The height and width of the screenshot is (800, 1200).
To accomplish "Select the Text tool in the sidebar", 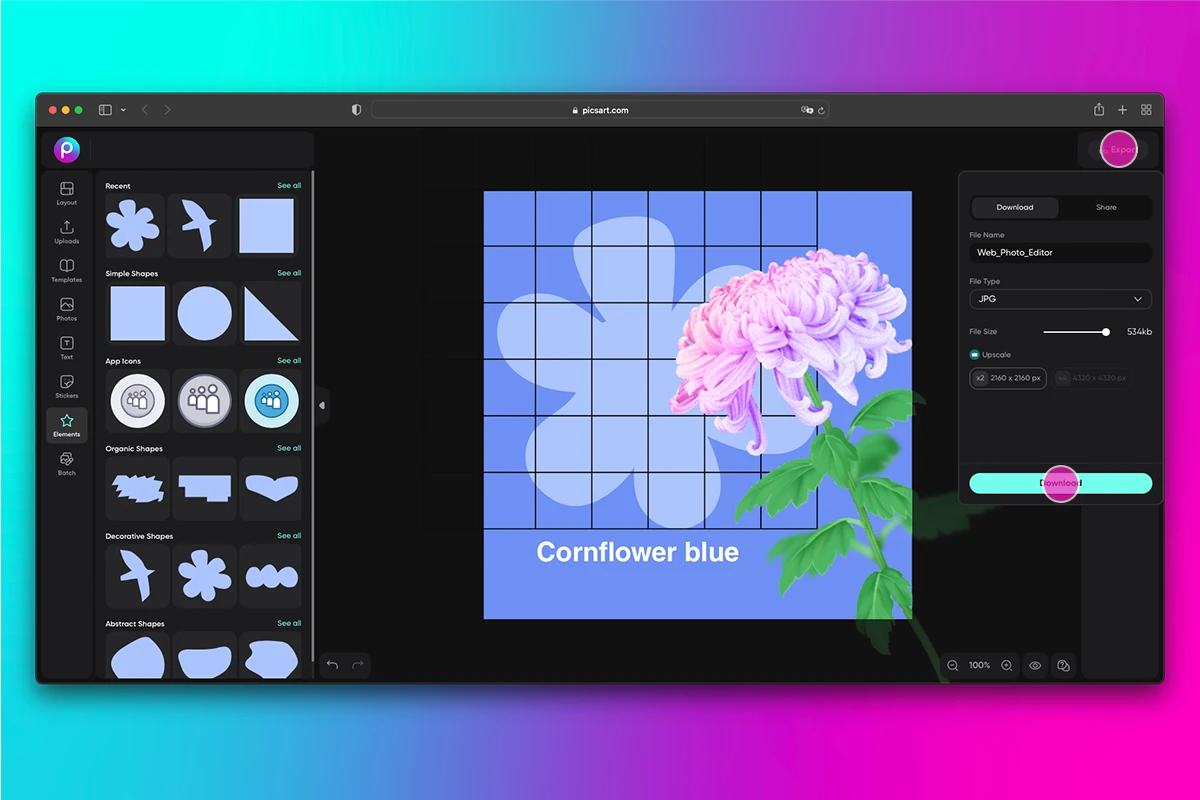I will click(66, 347).
